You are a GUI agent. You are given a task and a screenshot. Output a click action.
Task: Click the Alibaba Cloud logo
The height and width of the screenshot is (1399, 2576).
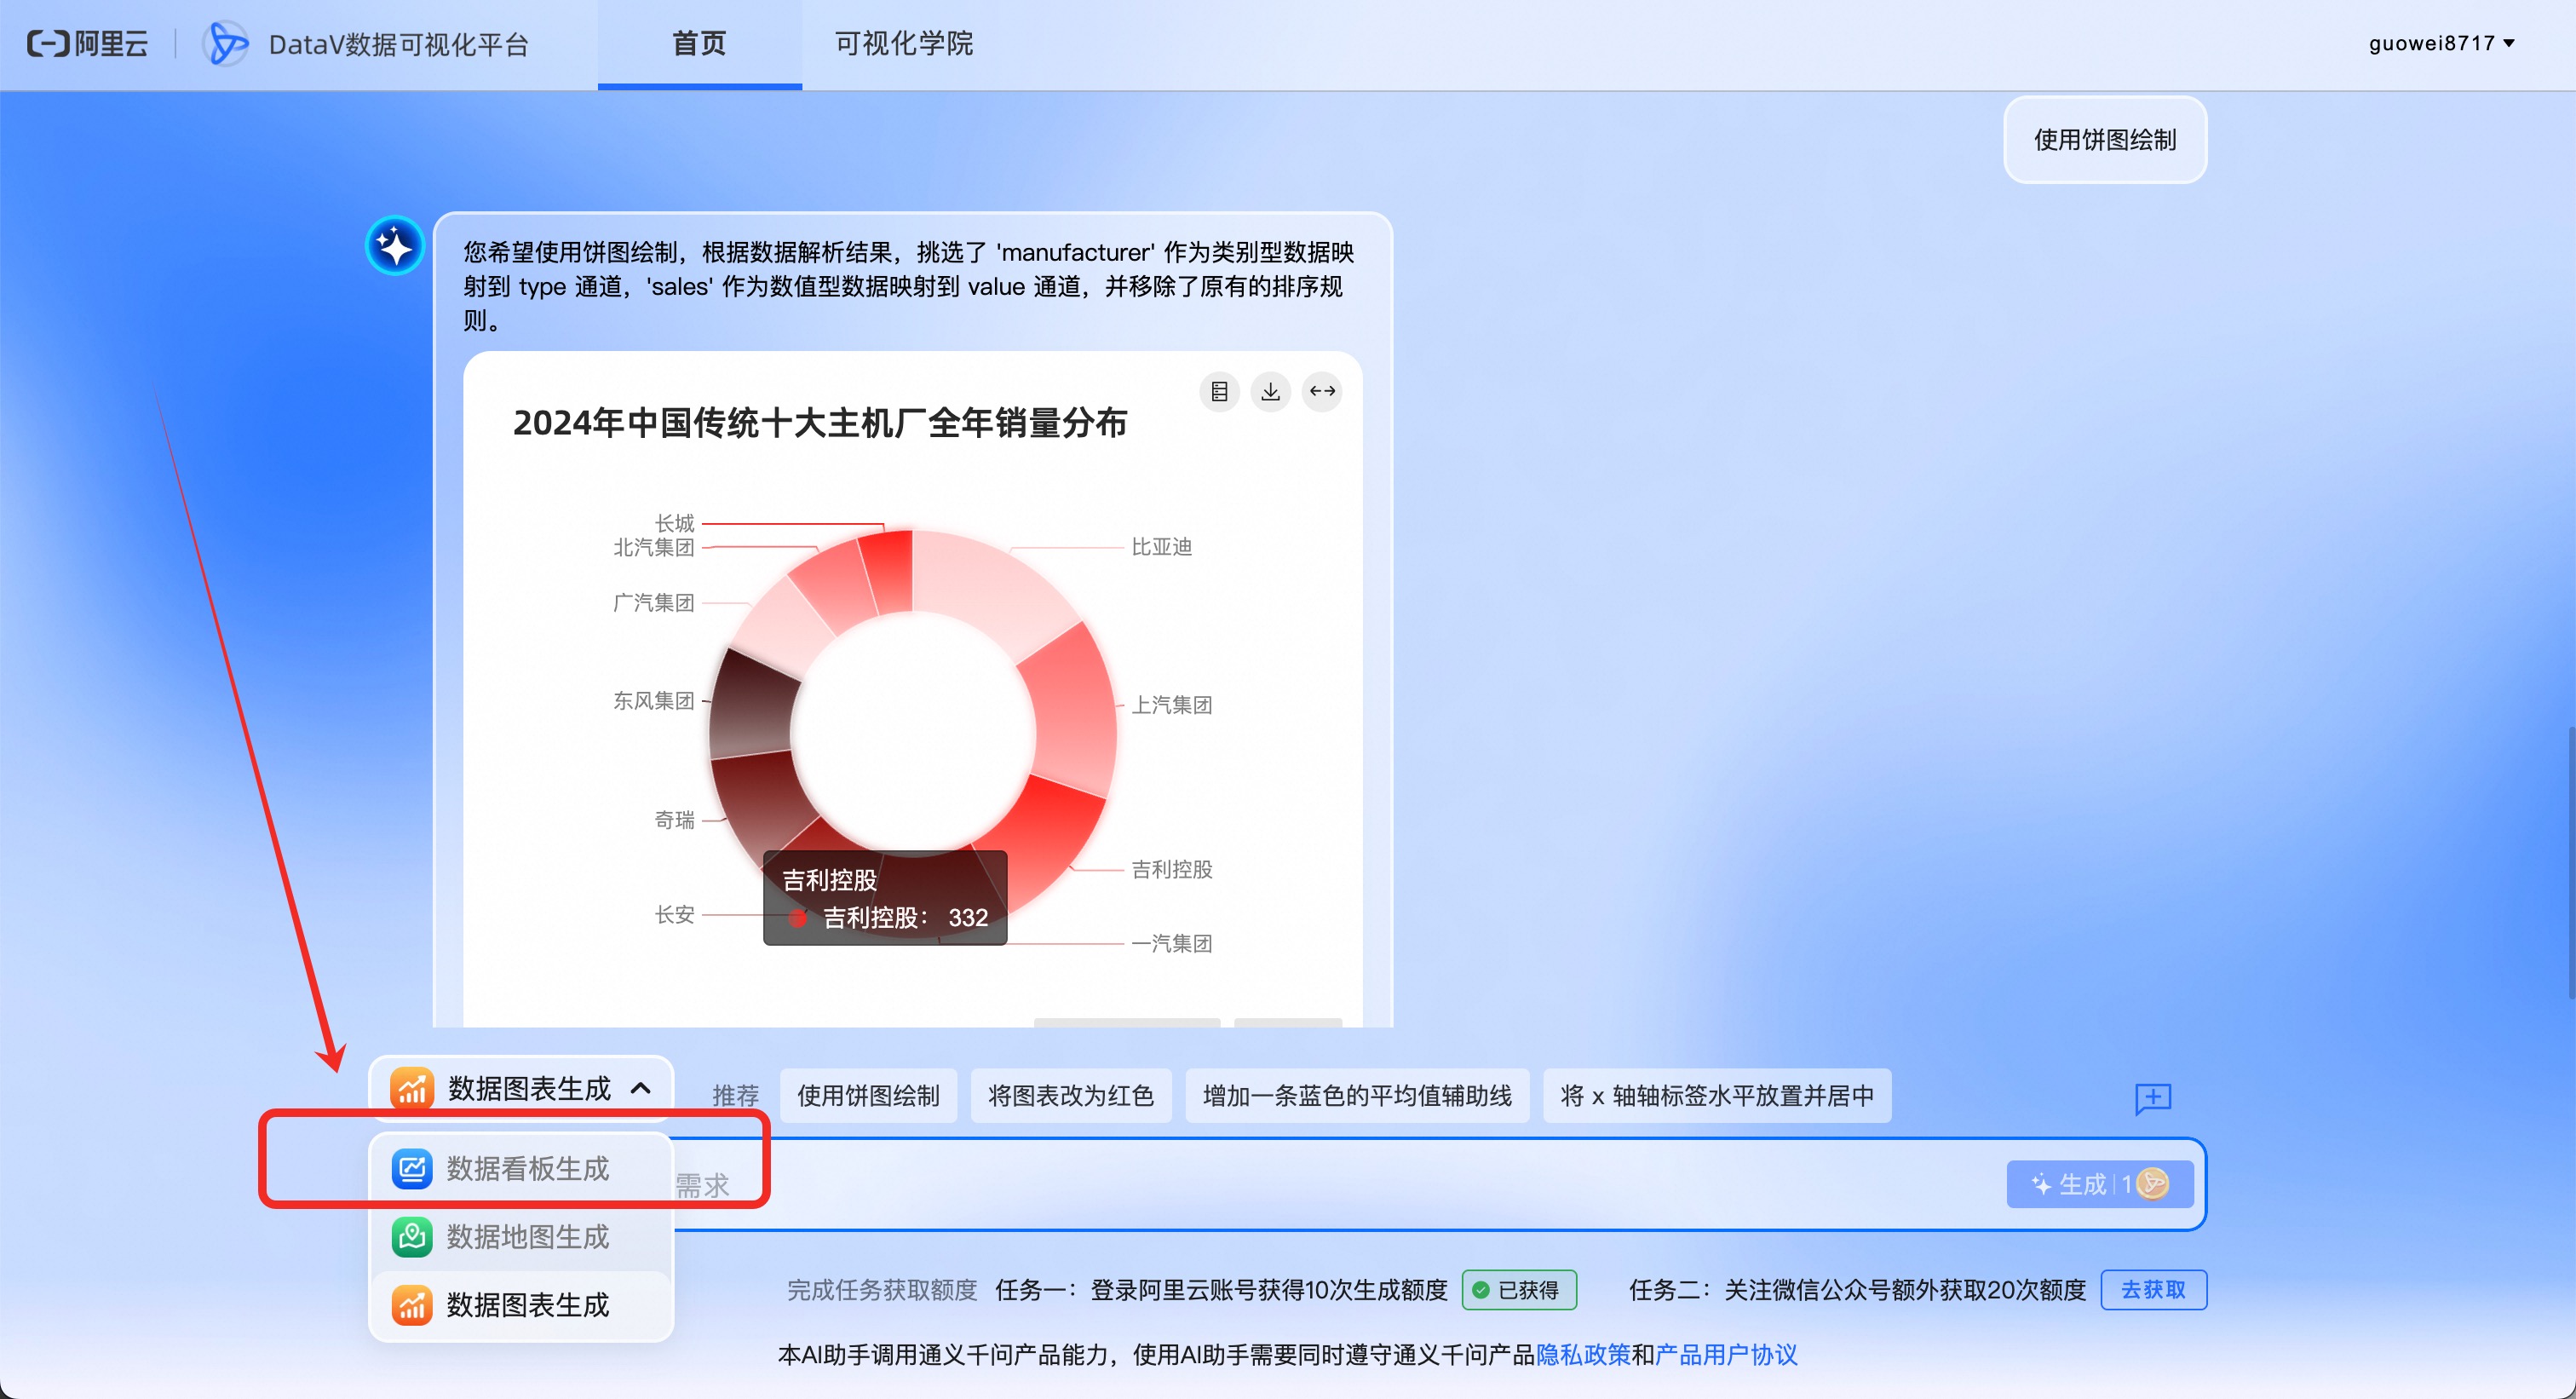pos(88,44)
